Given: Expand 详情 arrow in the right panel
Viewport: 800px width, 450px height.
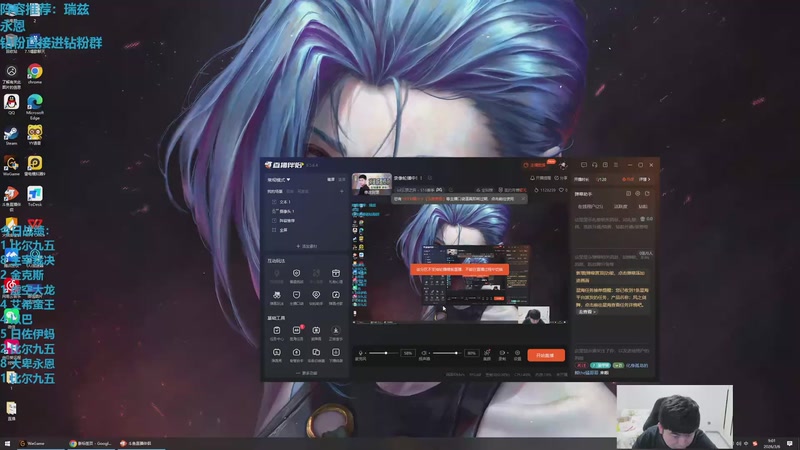Looking at the screenshot, I should click(x=644, y=180).
